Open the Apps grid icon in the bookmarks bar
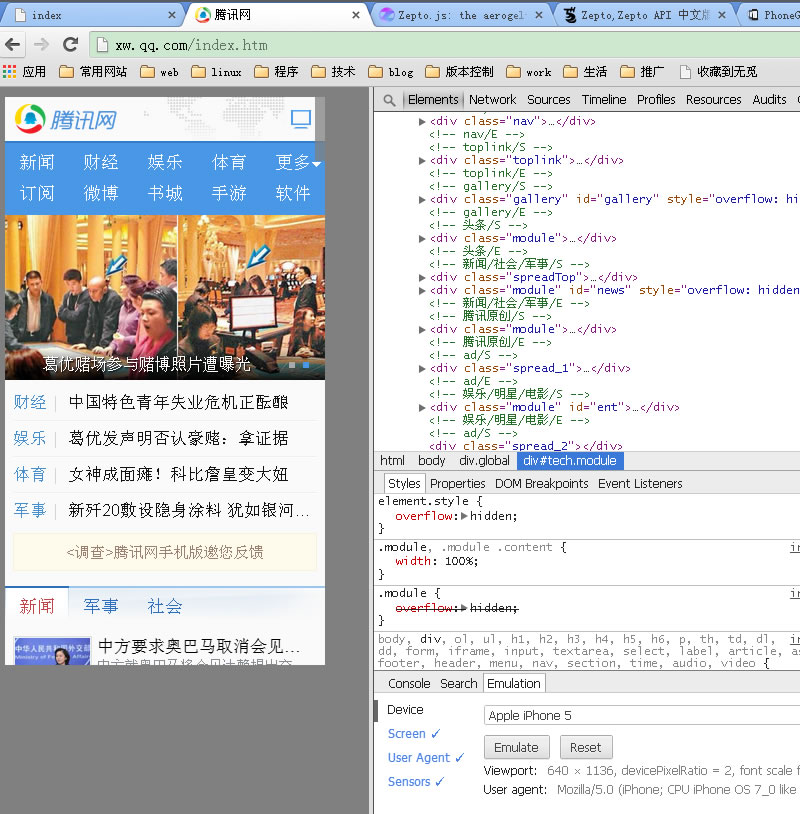The width and height of the screenshot is (800, 814). pyautogui.click(x=9, y=72)
